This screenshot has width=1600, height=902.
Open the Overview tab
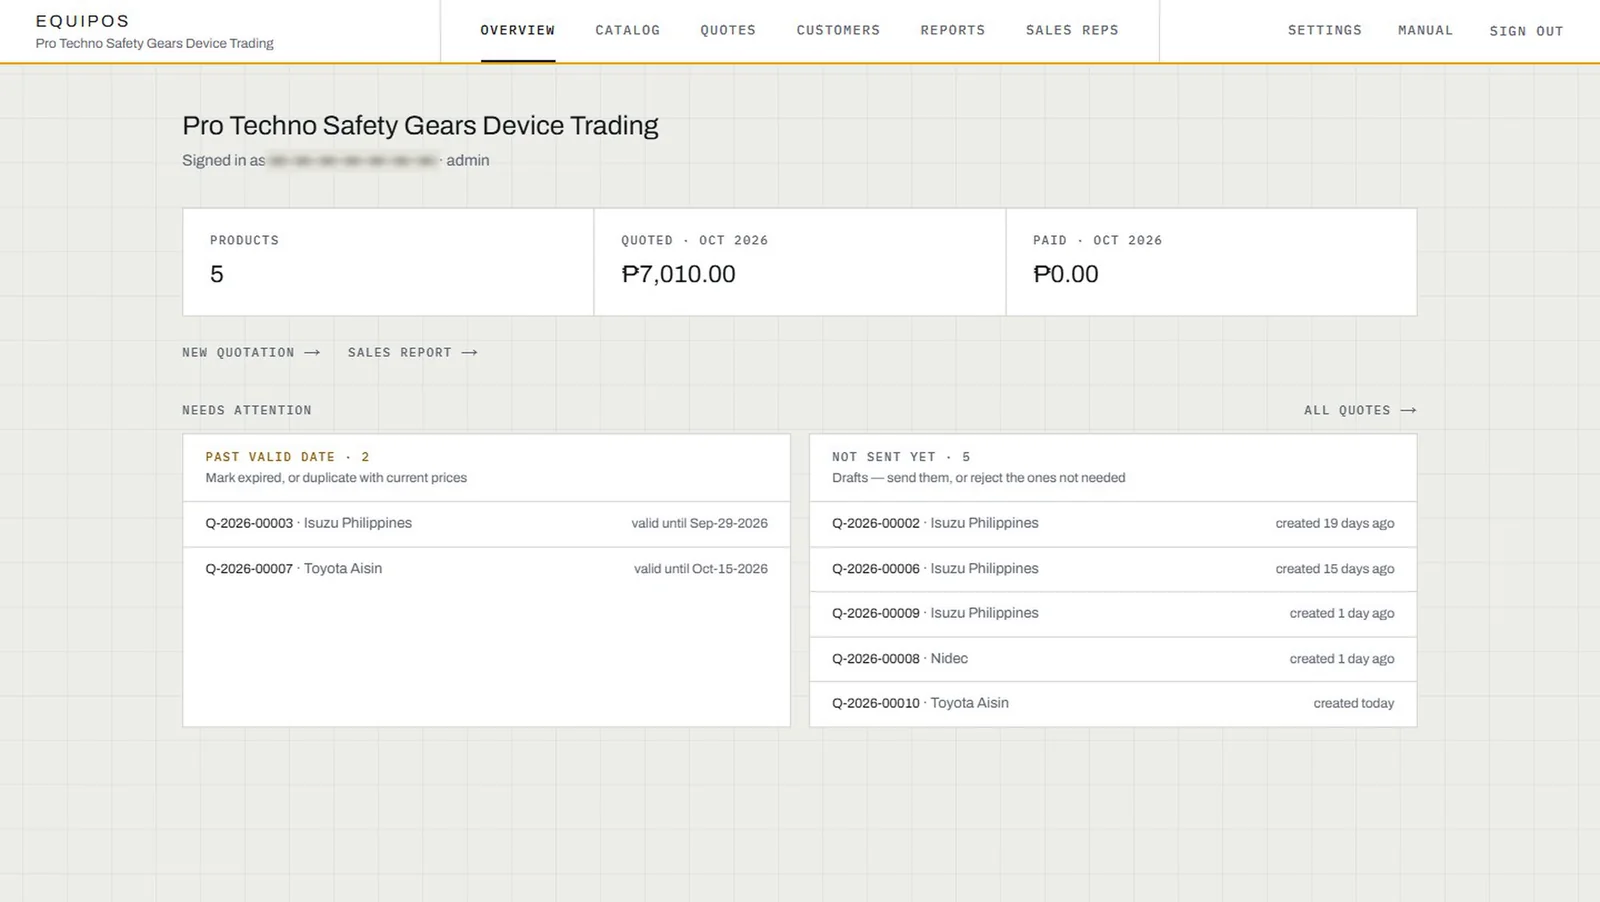(x=517, y=30)
